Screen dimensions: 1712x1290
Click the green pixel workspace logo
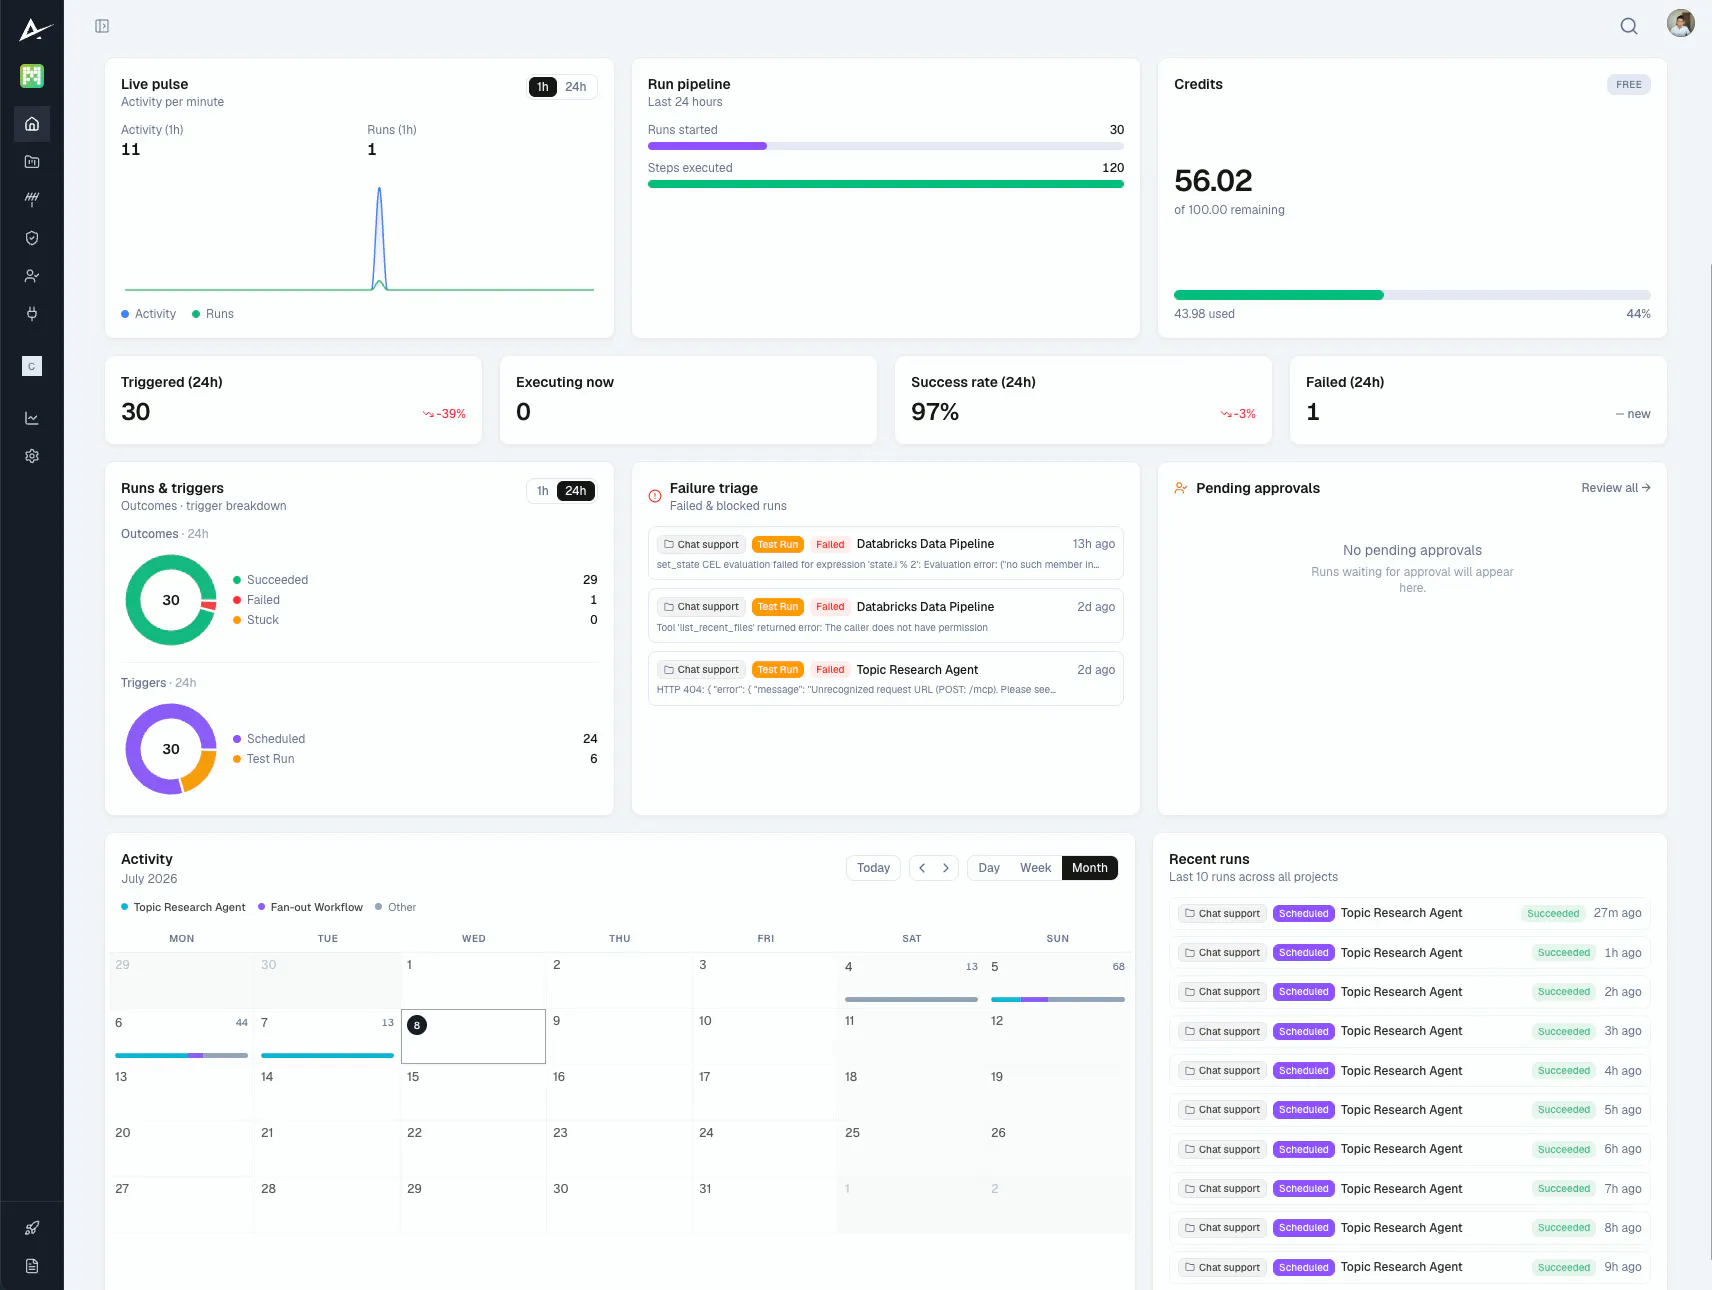pyautogui.click(x=32, y=75)
